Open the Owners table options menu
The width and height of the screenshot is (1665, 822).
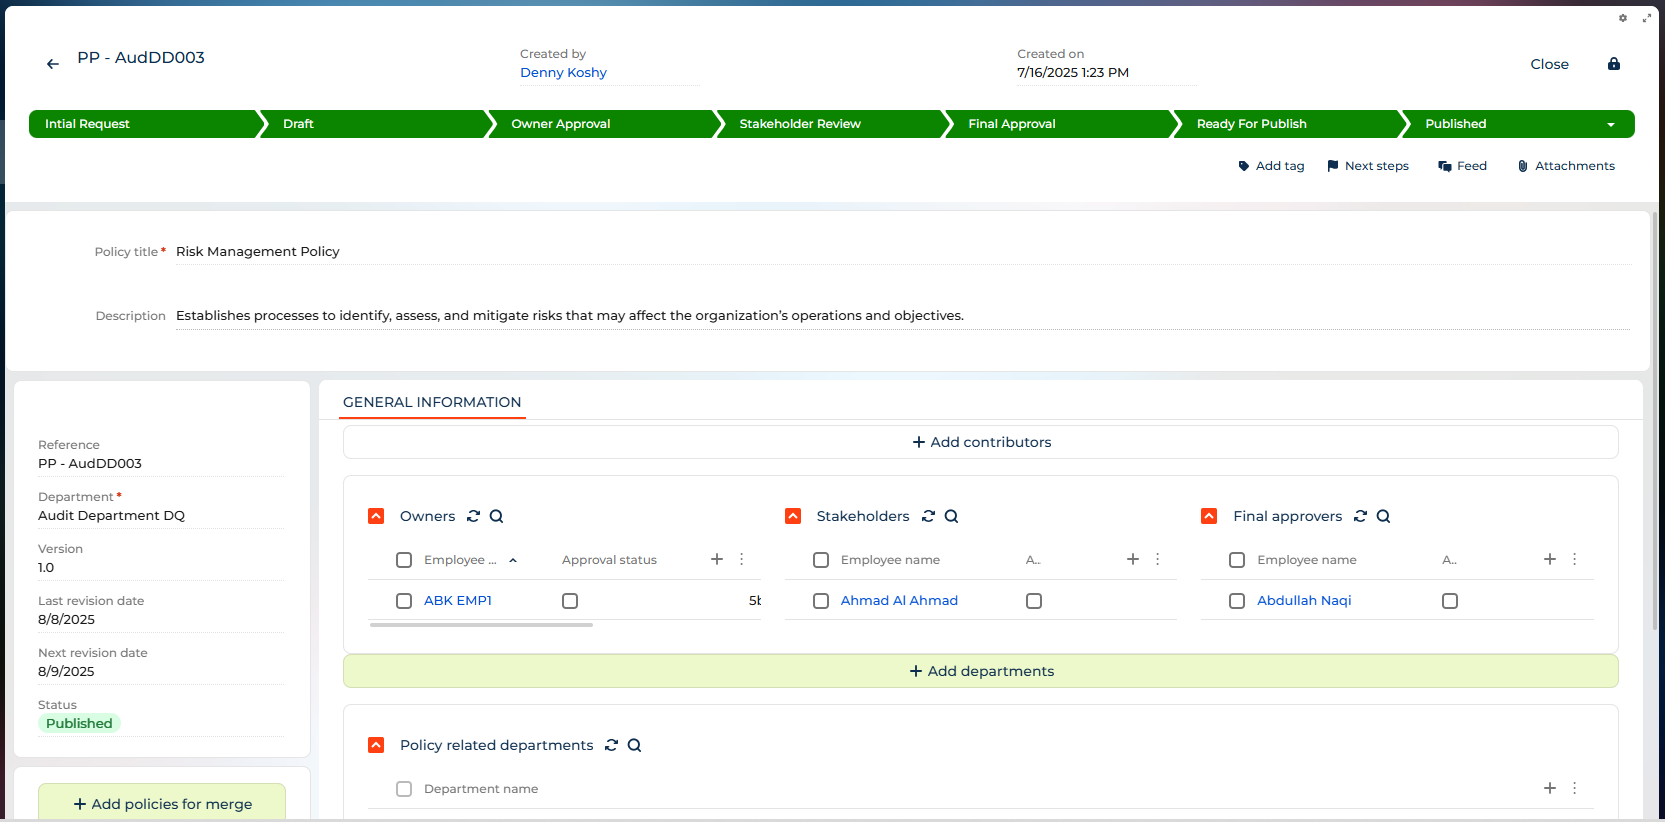point(741,559)
